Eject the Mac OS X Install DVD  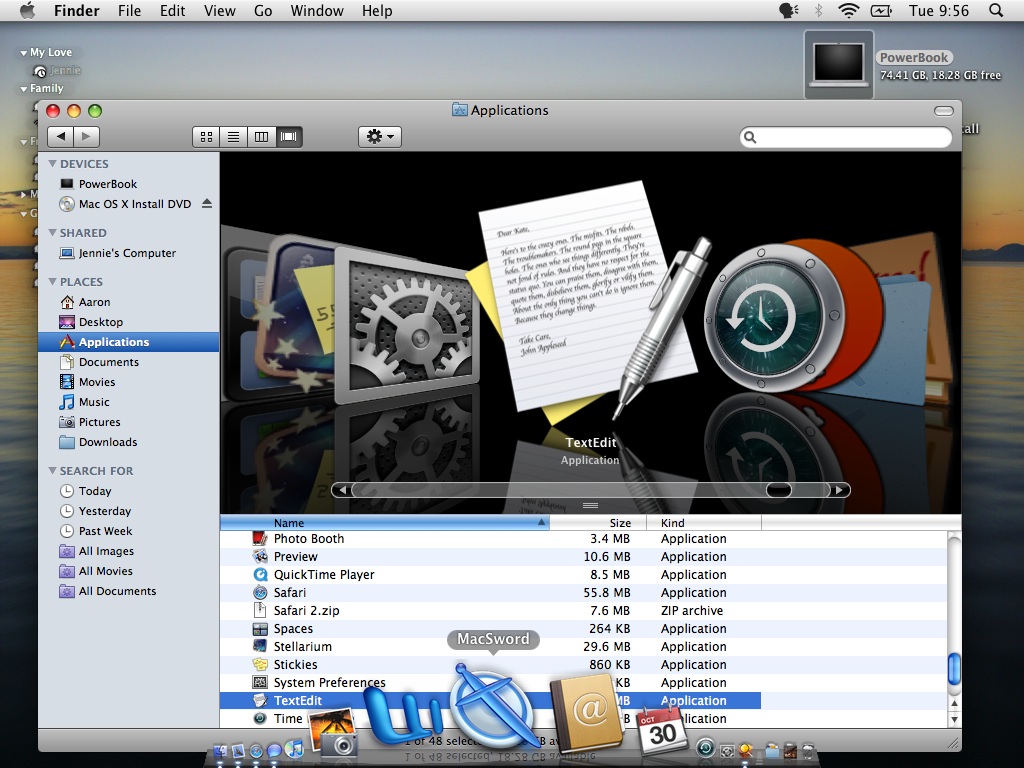207,204
